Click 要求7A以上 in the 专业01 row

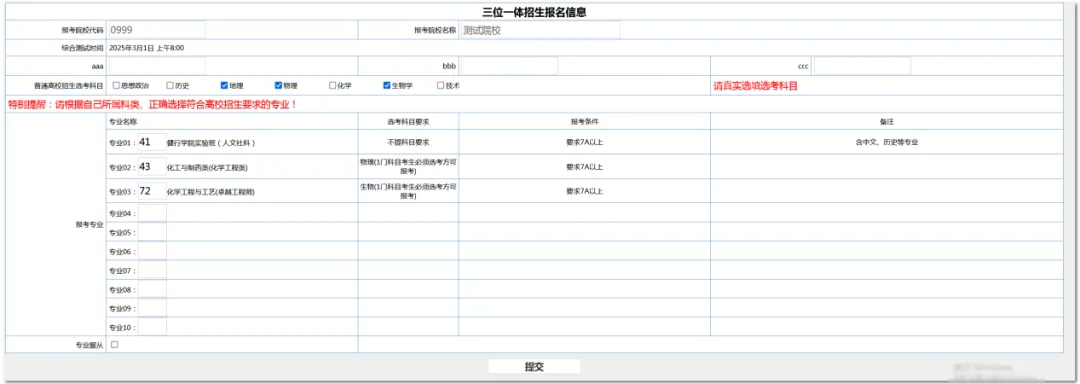[585, 142]
